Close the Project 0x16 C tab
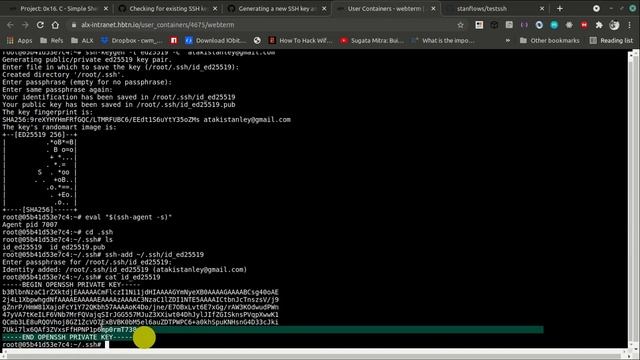 (x=106, y=9)
